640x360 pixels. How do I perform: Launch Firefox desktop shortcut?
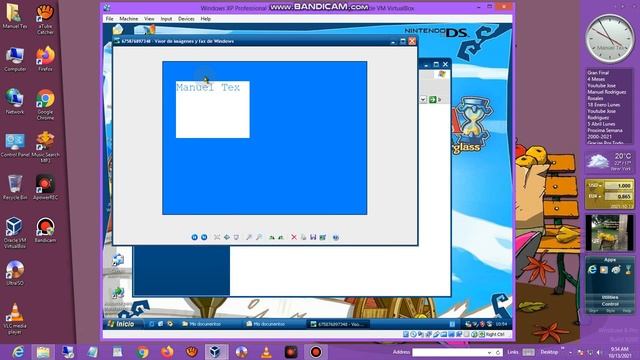pos(45,59)
